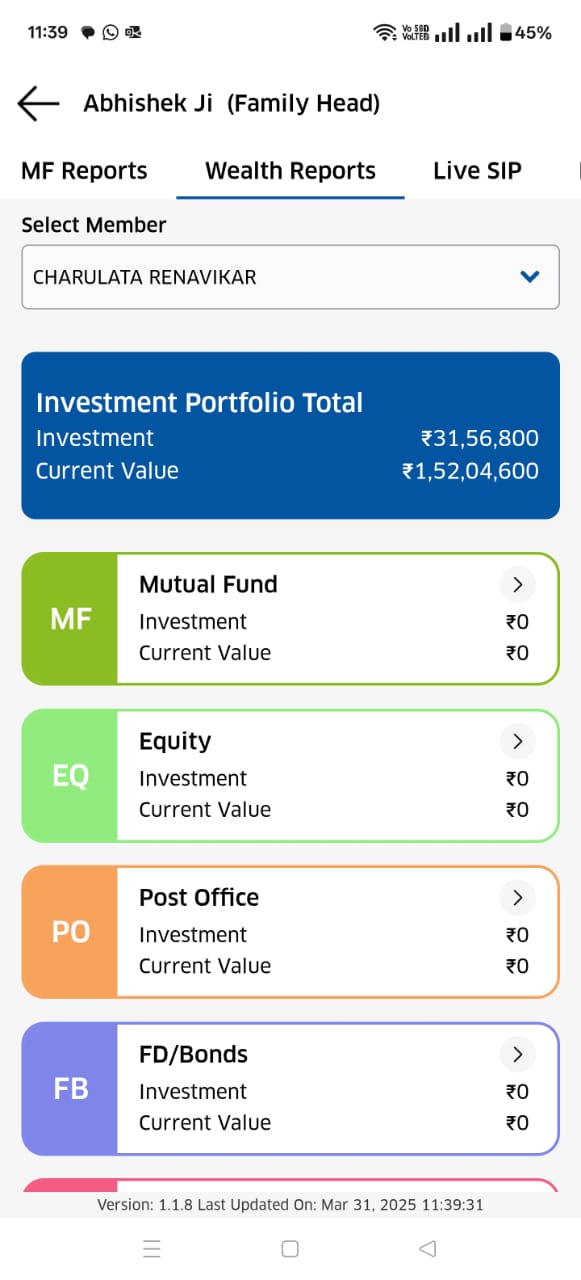Open Equity details chevron
Image resolution: width=581 pixels, height=1280 pixels.
(517, 741)
